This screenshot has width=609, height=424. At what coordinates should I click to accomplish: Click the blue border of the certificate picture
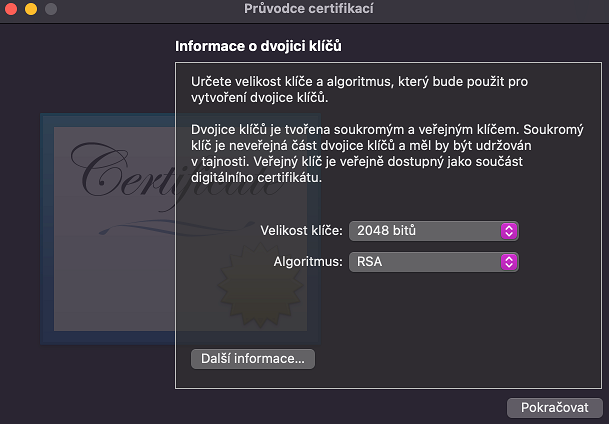point(47,230)
